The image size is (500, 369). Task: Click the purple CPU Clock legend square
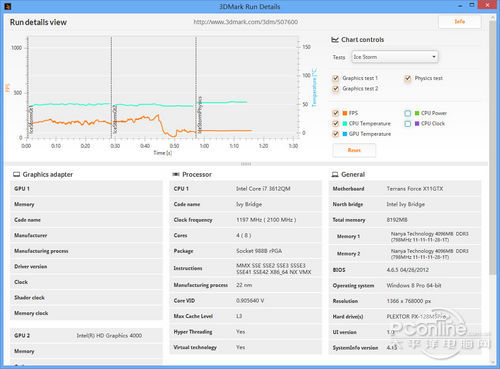(417, 123)
